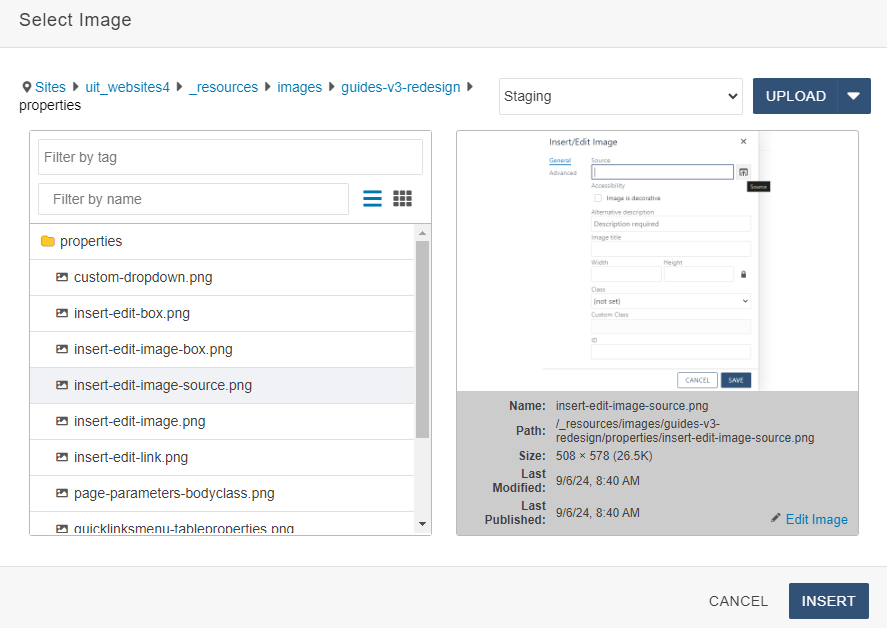Viewport: 887px width, 628px height.
Task: Click the file list scroll up arrow
Action: point(423,233)
